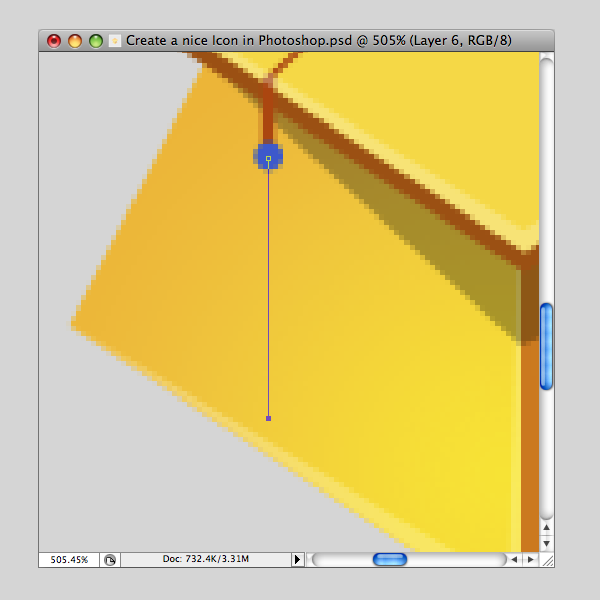Click the document title in the title bar
This screenshot has width=600, height=600.
[319, 41]
